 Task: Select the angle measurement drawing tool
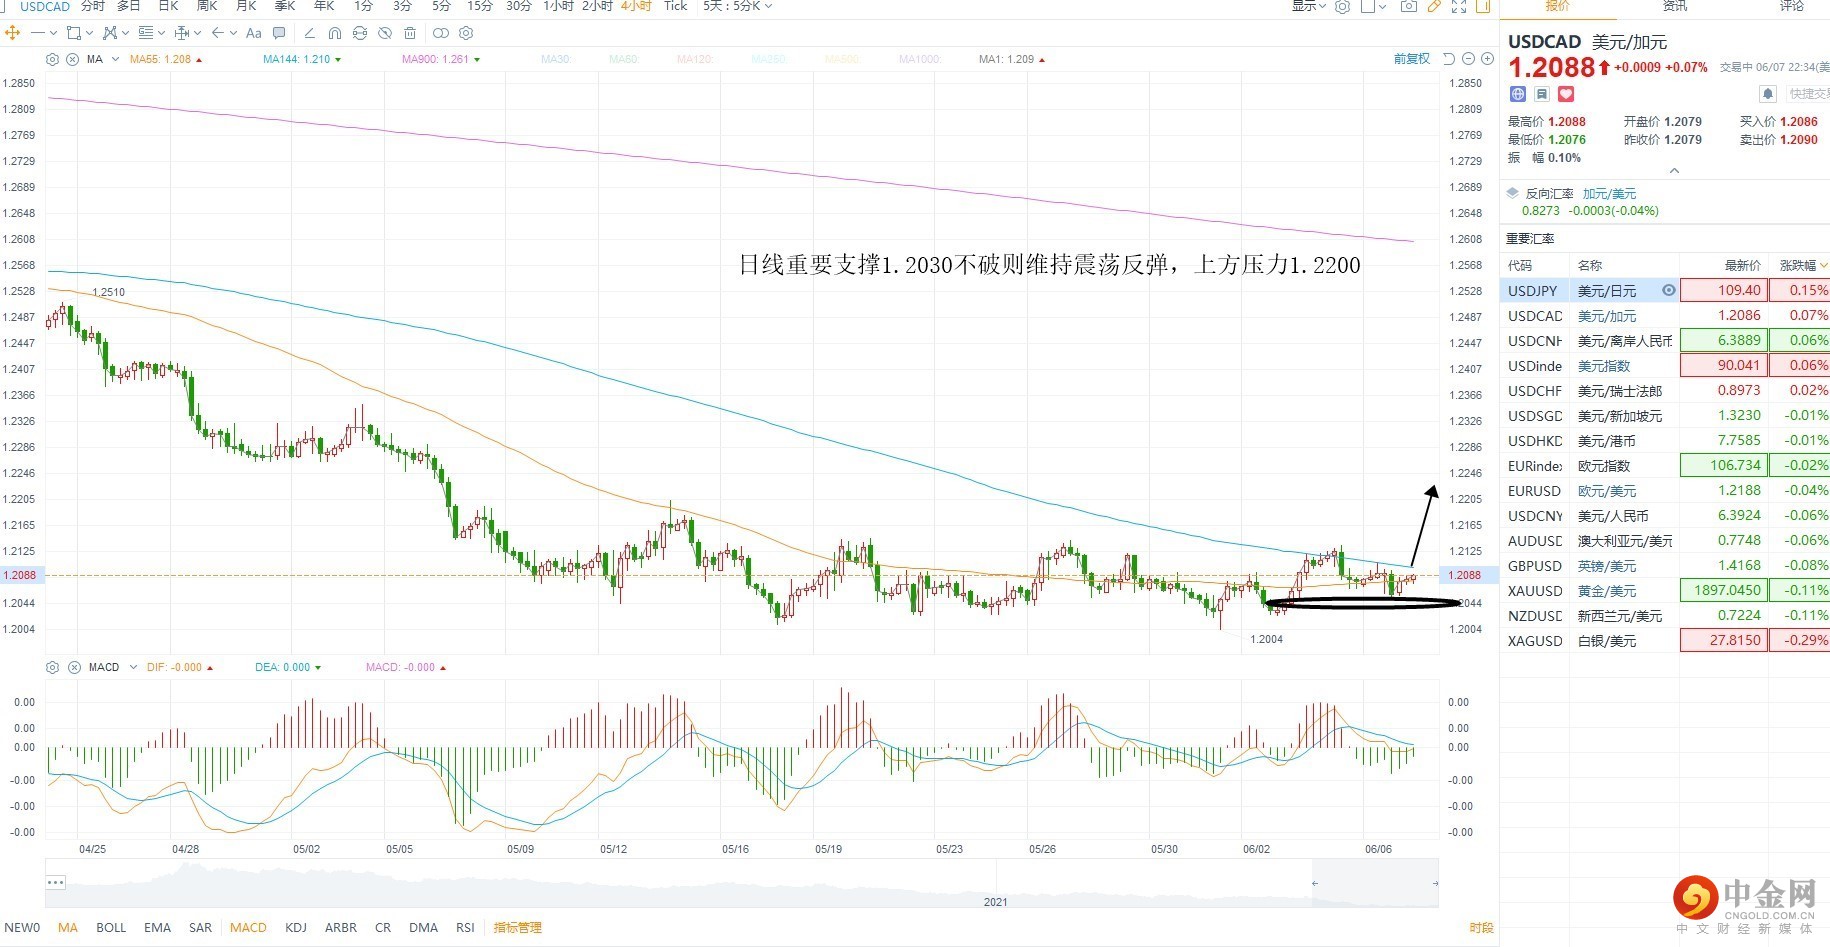pyautogui.click(x=309, y=33)
